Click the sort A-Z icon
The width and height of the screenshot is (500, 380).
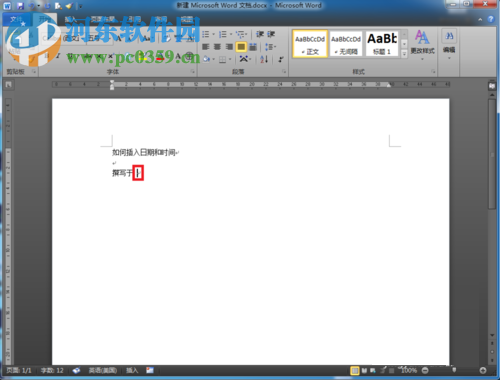click(264, 59)
